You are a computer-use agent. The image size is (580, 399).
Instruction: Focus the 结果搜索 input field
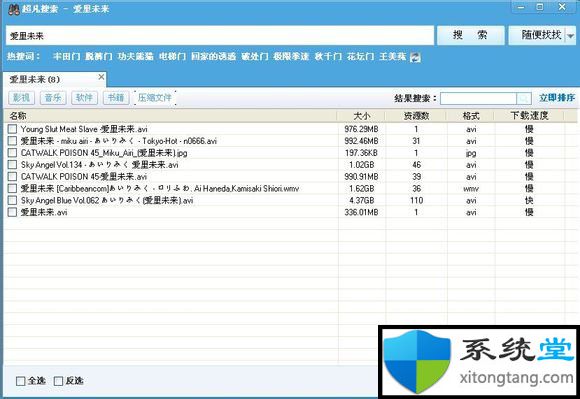click(478, 98)
